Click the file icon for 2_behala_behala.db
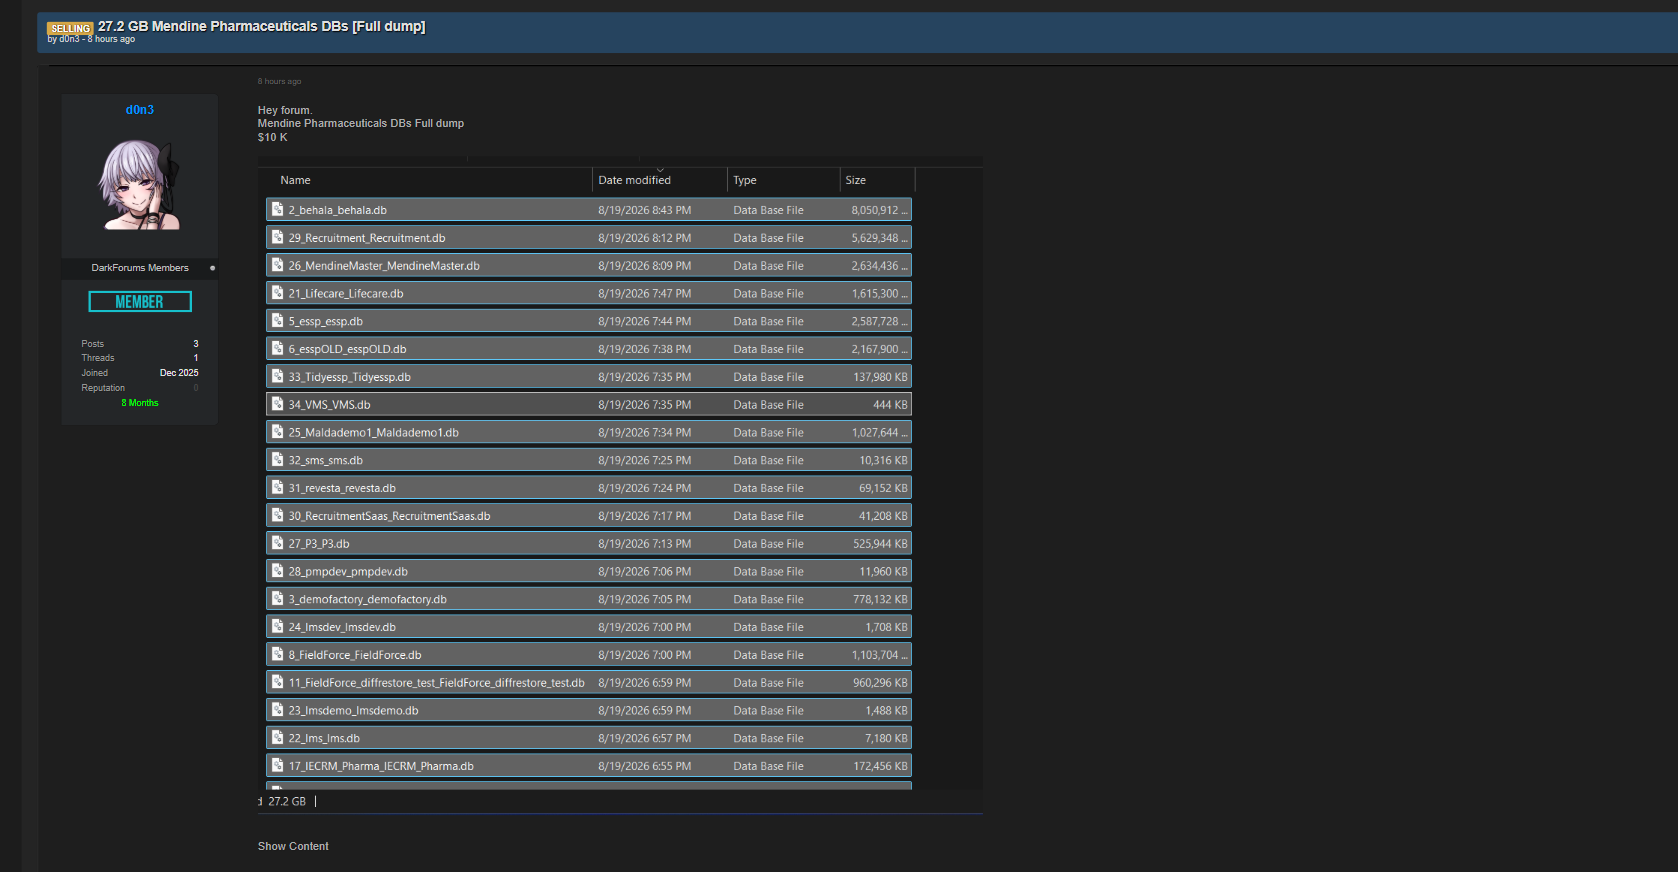This screenshot has height=872, width=1678. [278, 210]
